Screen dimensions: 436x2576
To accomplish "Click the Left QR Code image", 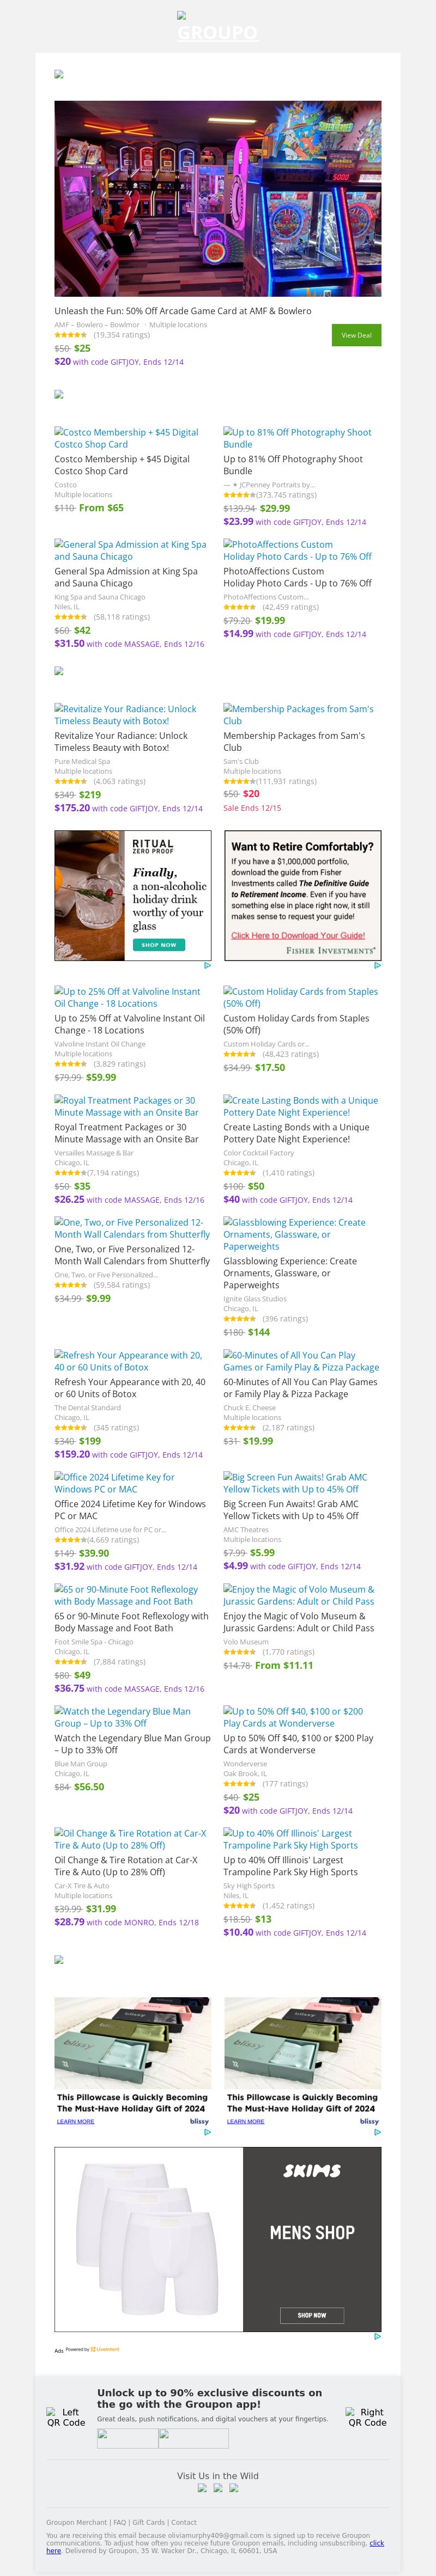I will point(66,2417).
